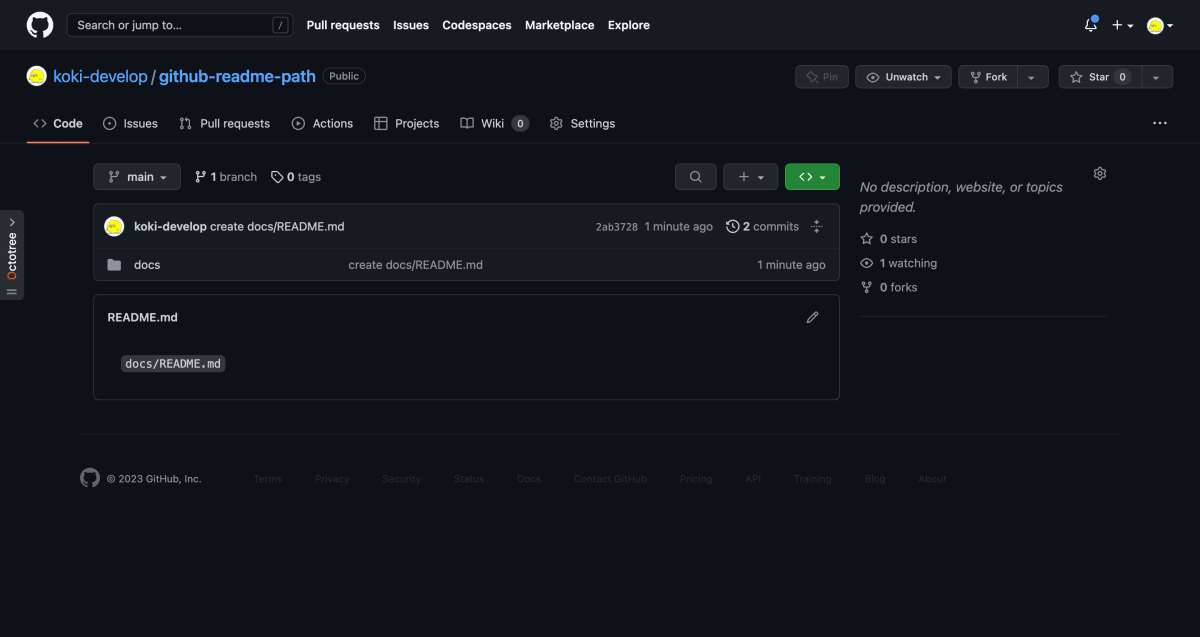View the 0 forks link
The height and width of the screenshot is (637, 1200).
pyautogui.click(x=889, y=287)
